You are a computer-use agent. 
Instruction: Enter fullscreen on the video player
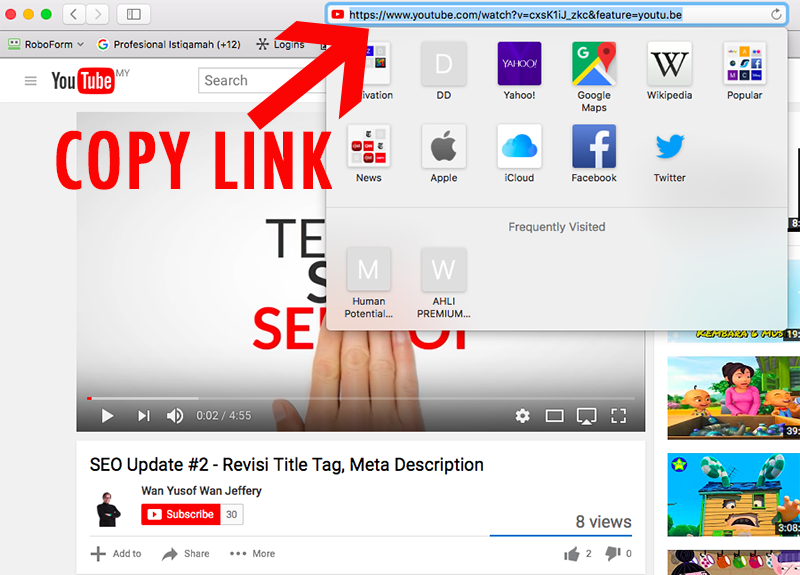tap(618, 416)
